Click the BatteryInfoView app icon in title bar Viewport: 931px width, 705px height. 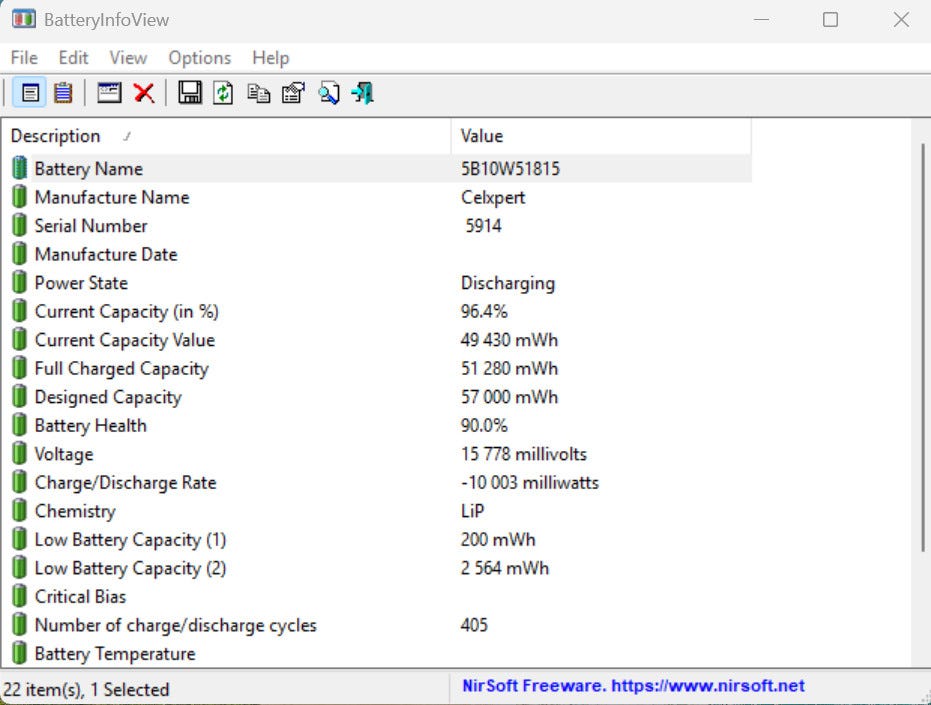(24, 19)
